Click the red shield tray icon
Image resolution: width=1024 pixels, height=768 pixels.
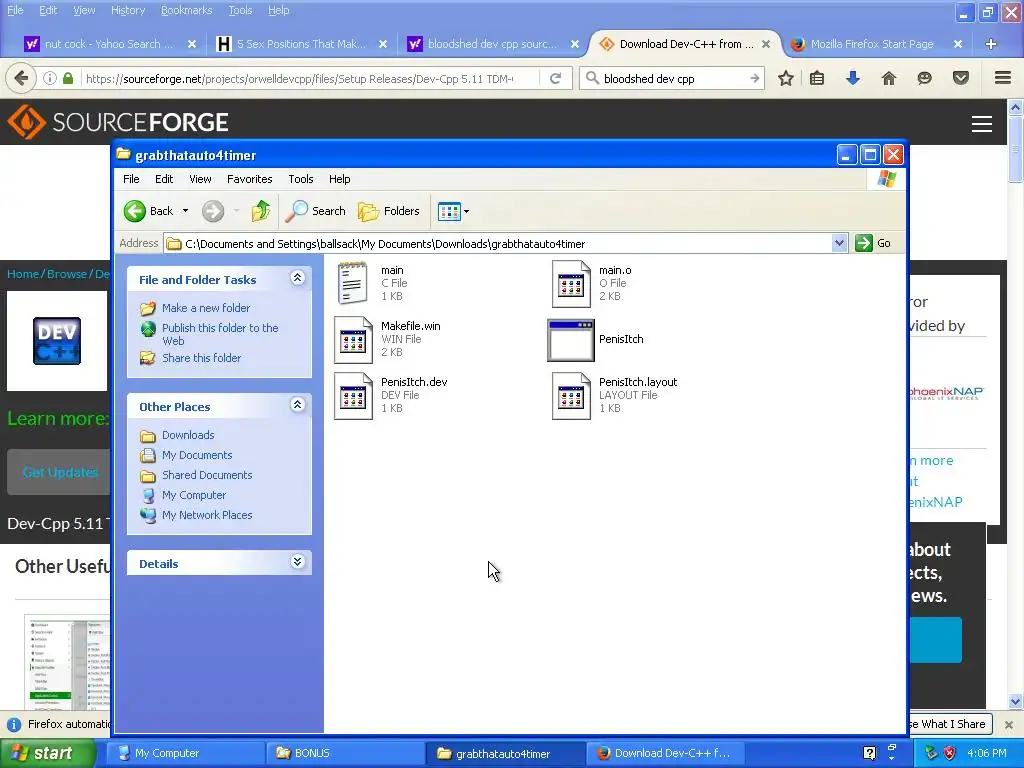[950, 753]
